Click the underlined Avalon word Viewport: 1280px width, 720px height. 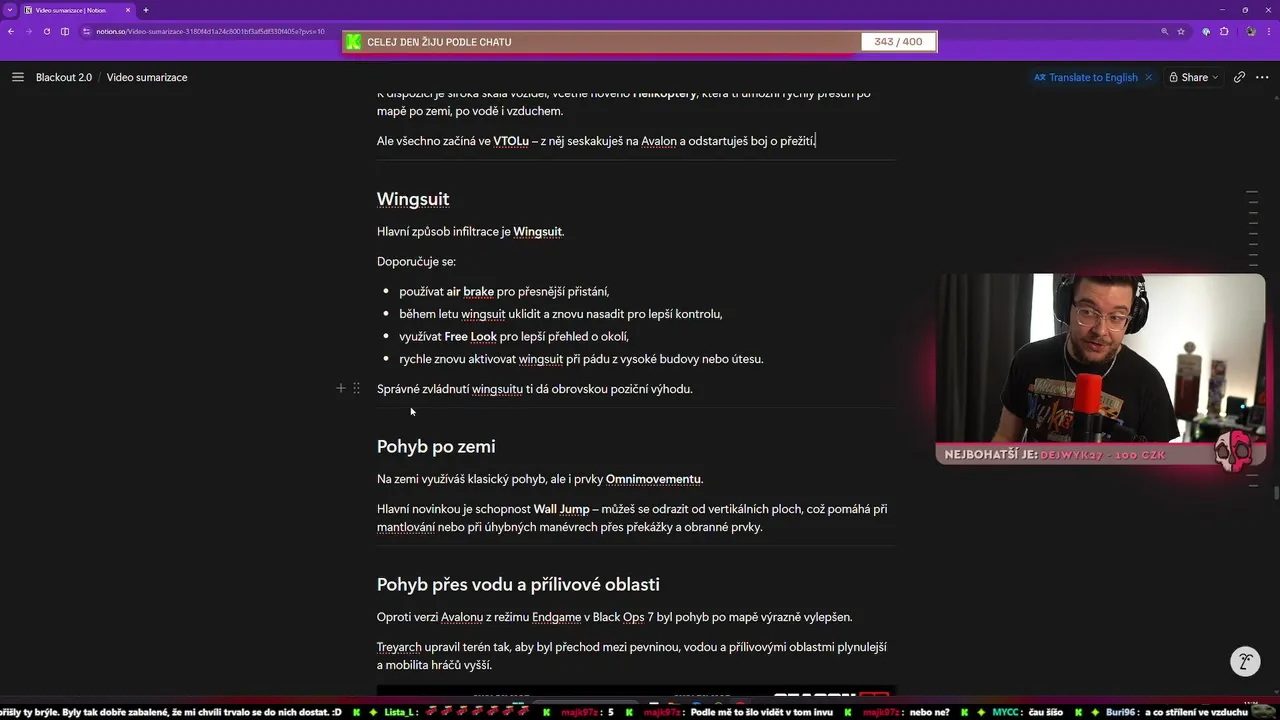659,141
